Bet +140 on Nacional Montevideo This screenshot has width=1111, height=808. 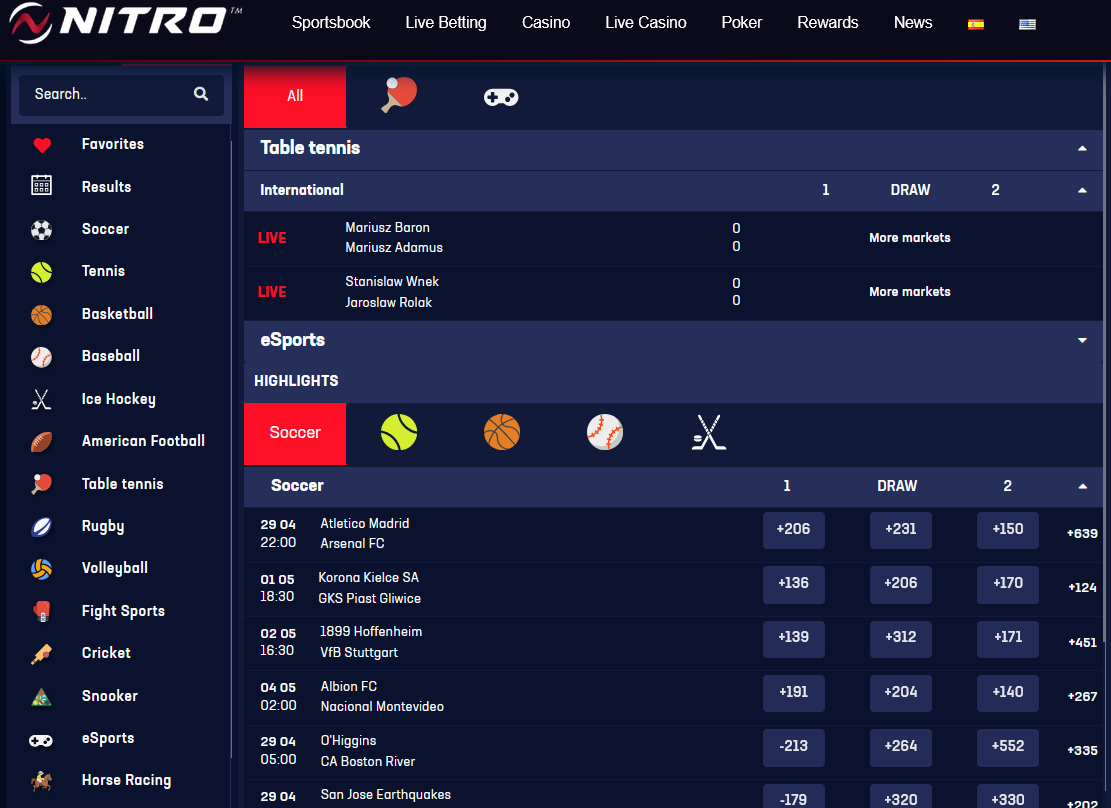coord(1008,692)
